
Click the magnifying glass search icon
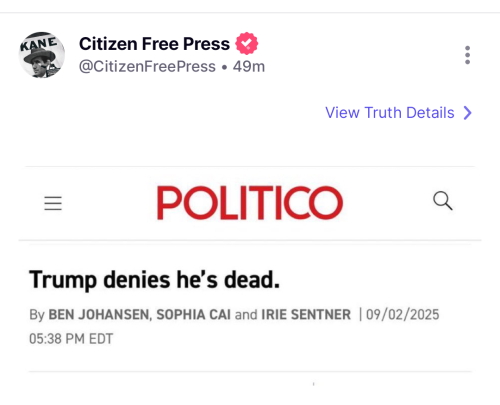(443, 201)
